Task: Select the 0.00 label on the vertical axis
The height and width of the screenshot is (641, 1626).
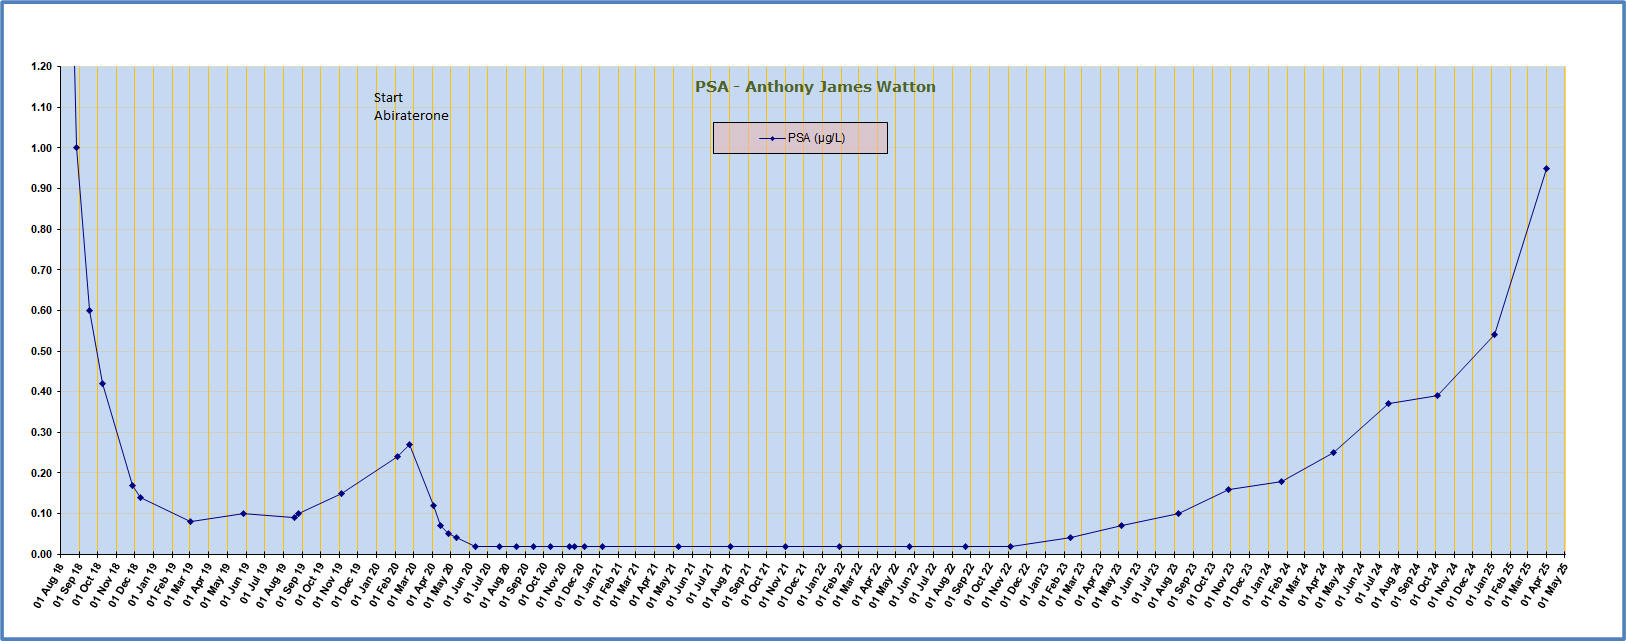Action: point(41,554)
